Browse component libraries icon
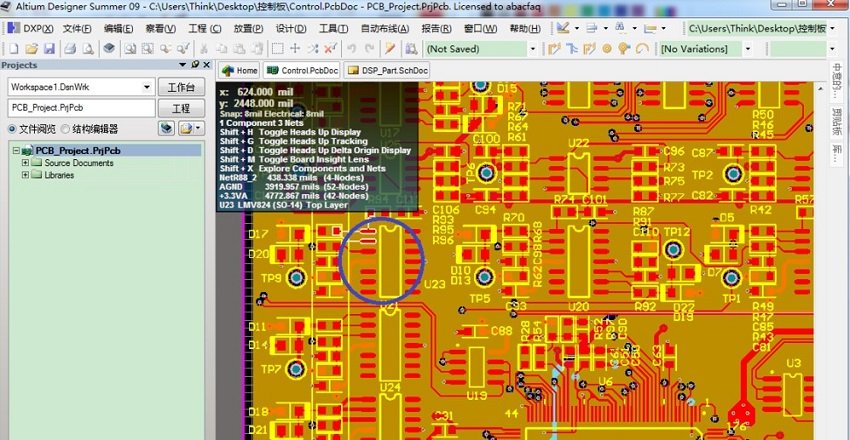The width and height of the screenshot is (850, 440). tap(411, 49)
